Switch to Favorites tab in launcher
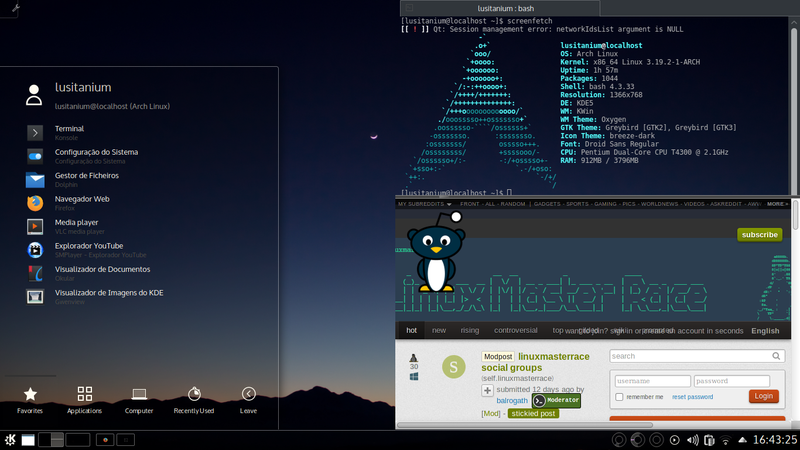This screenshot has height=450, width=800. [30, 399]
